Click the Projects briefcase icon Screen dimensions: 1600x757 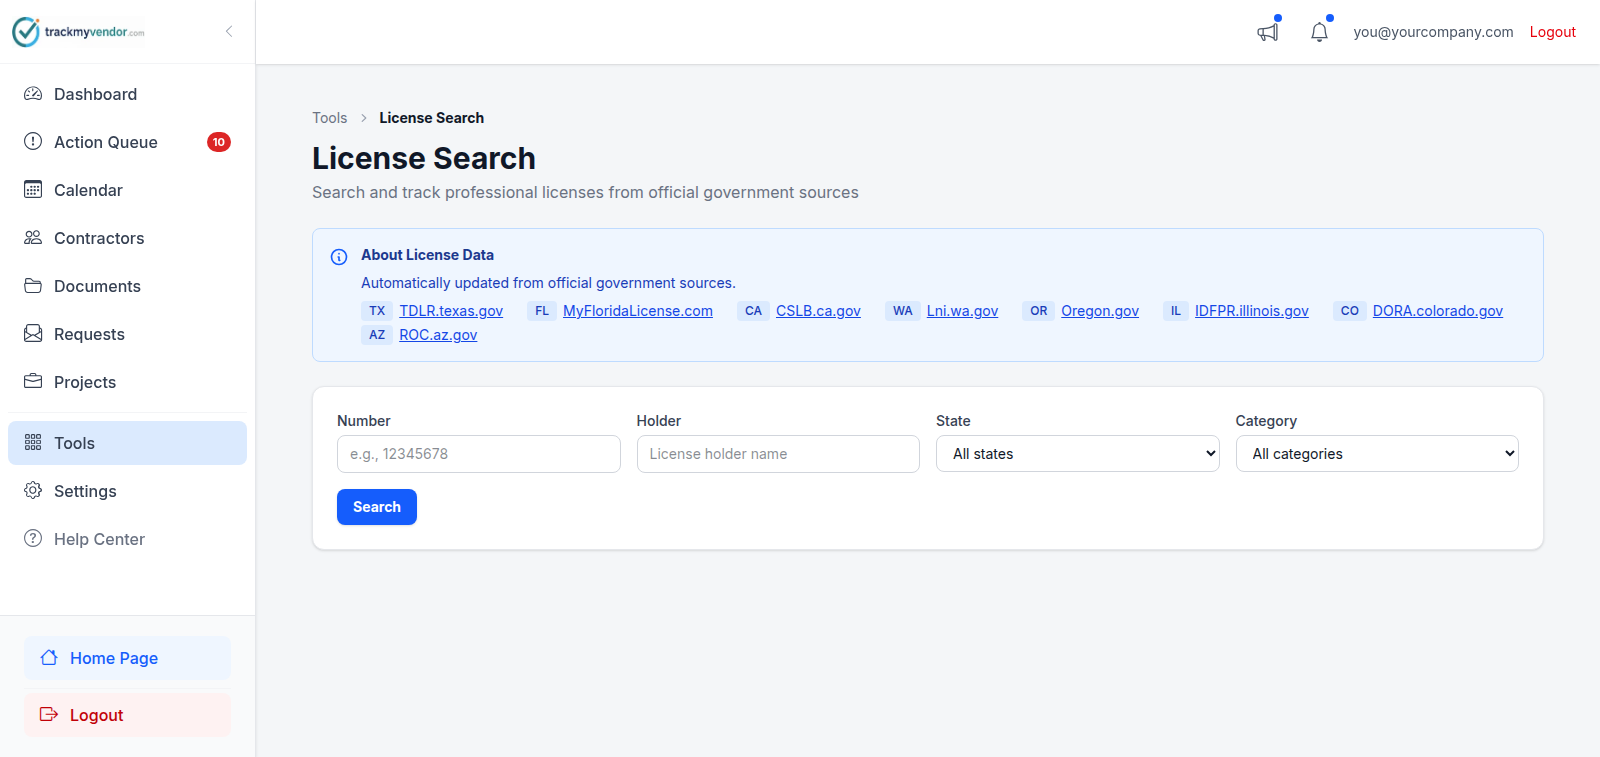point(33,382)
